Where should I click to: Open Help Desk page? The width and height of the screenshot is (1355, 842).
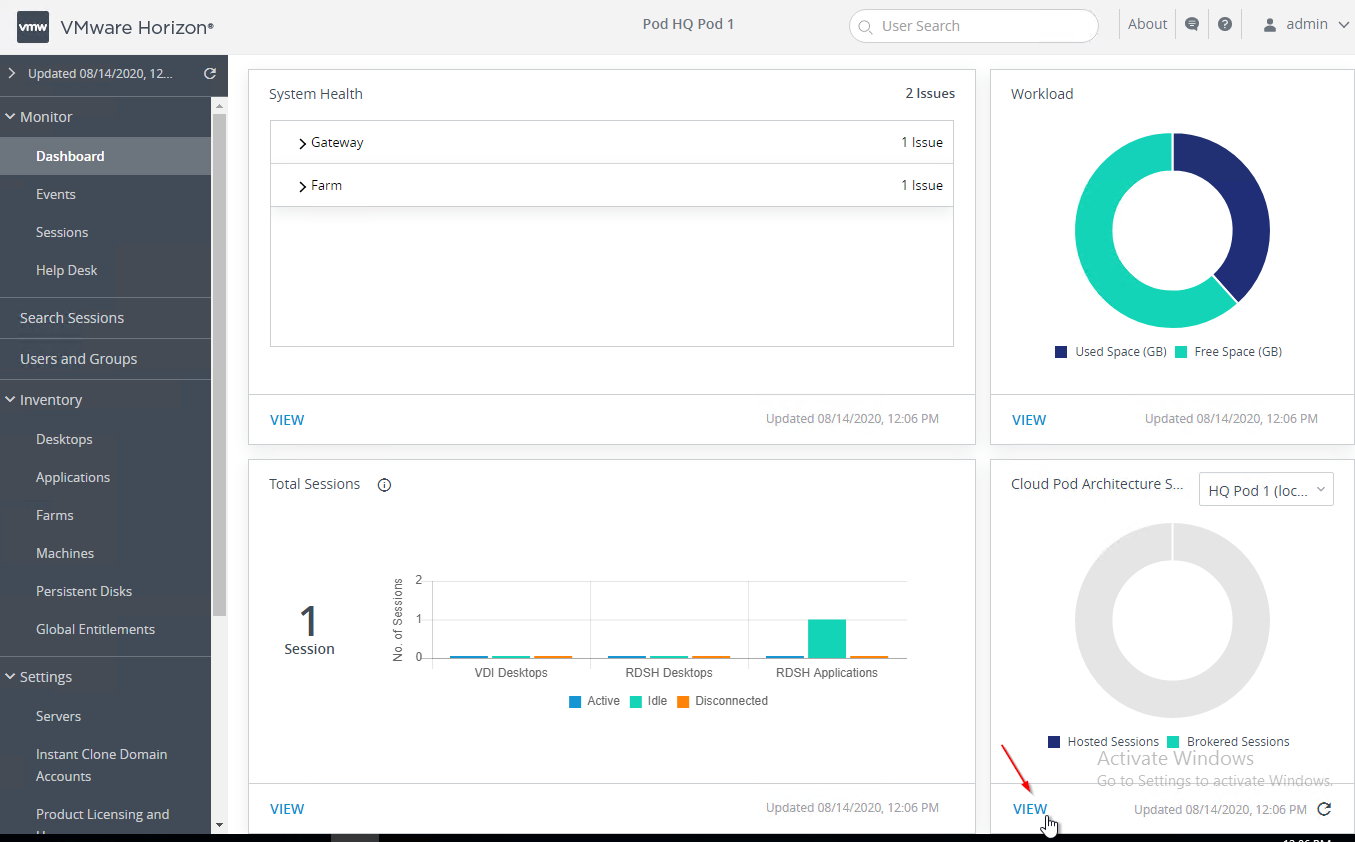[x=67, y=270]
